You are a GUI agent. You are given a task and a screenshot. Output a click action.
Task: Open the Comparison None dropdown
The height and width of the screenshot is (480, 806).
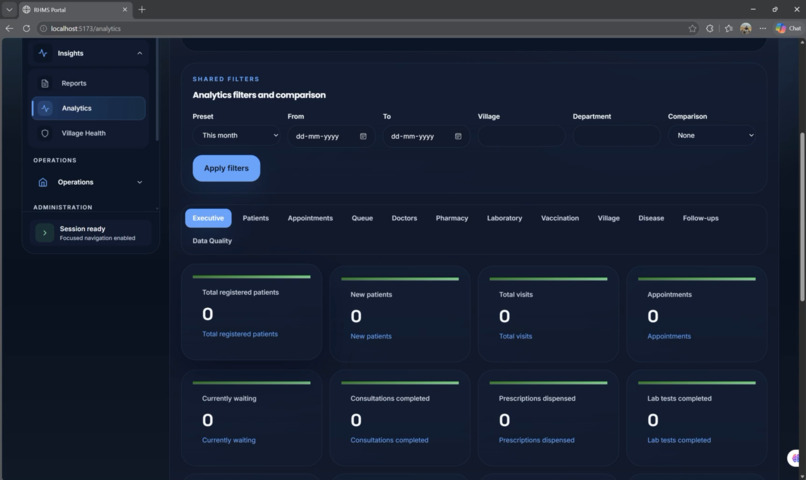711,136
